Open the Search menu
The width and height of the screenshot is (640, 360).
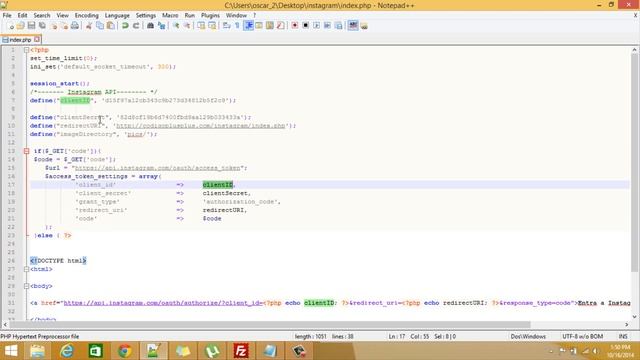42,16
